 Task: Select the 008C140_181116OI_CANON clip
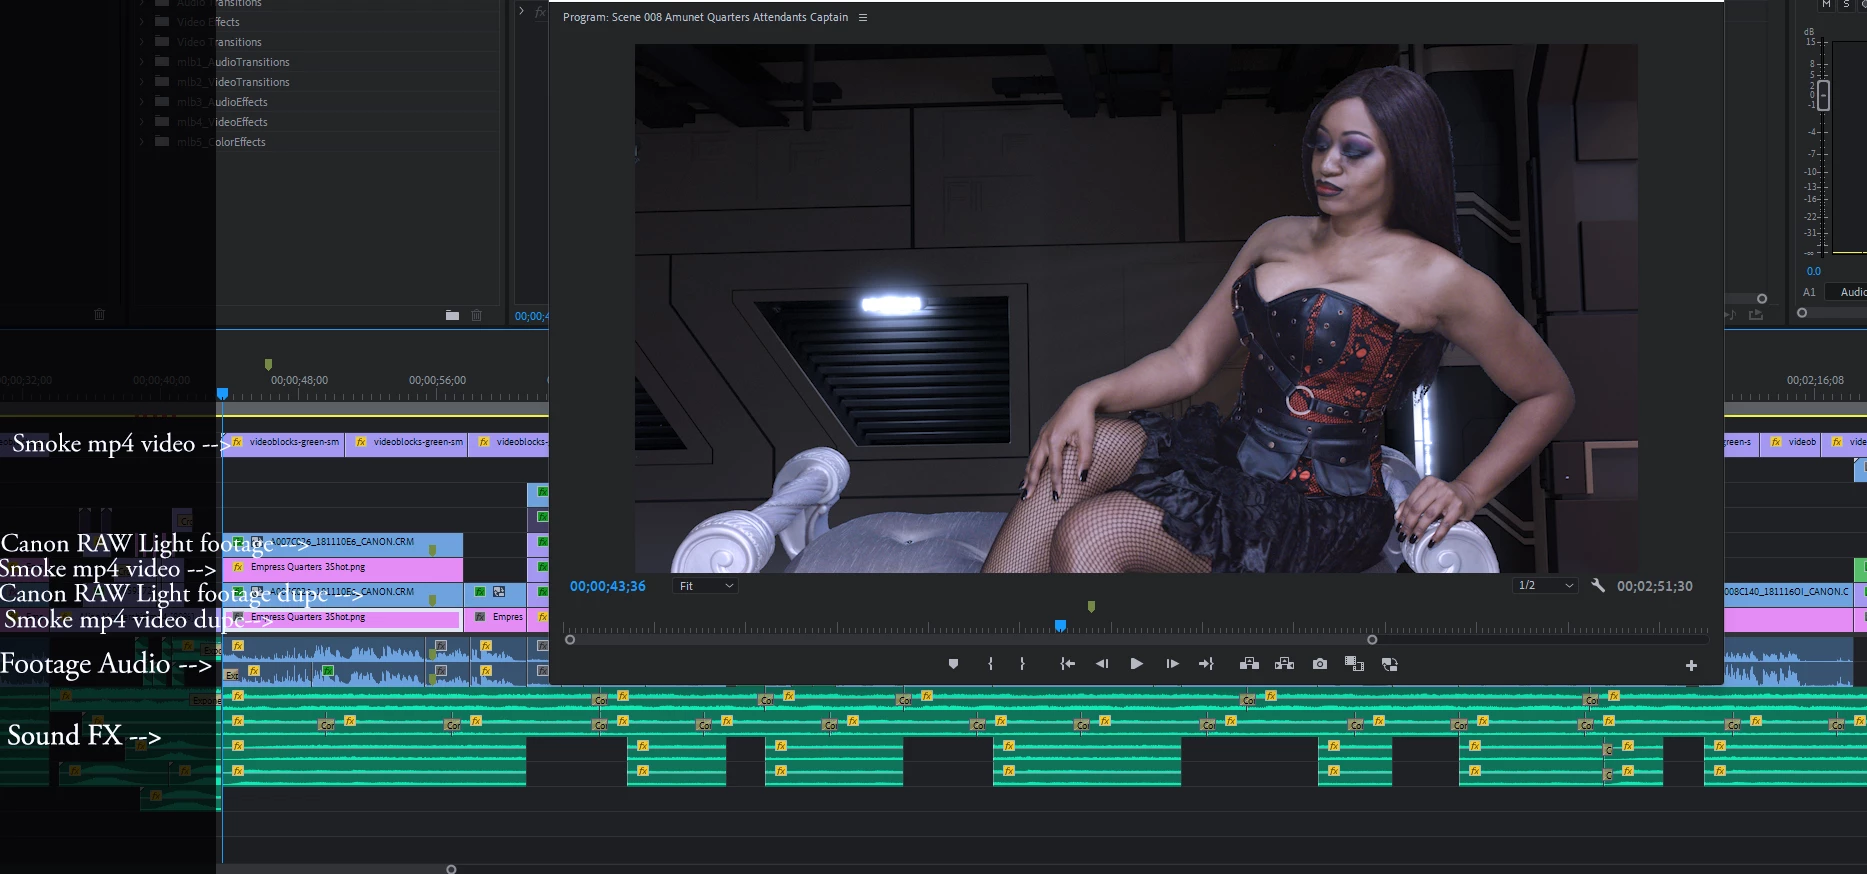tap(1790, 593)
